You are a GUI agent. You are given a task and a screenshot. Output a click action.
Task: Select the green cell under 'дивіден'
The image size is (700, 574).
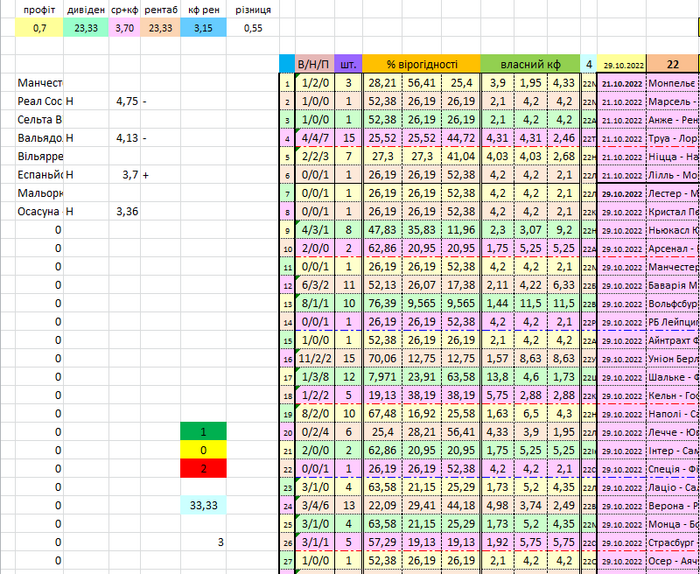tap(86, 28)
